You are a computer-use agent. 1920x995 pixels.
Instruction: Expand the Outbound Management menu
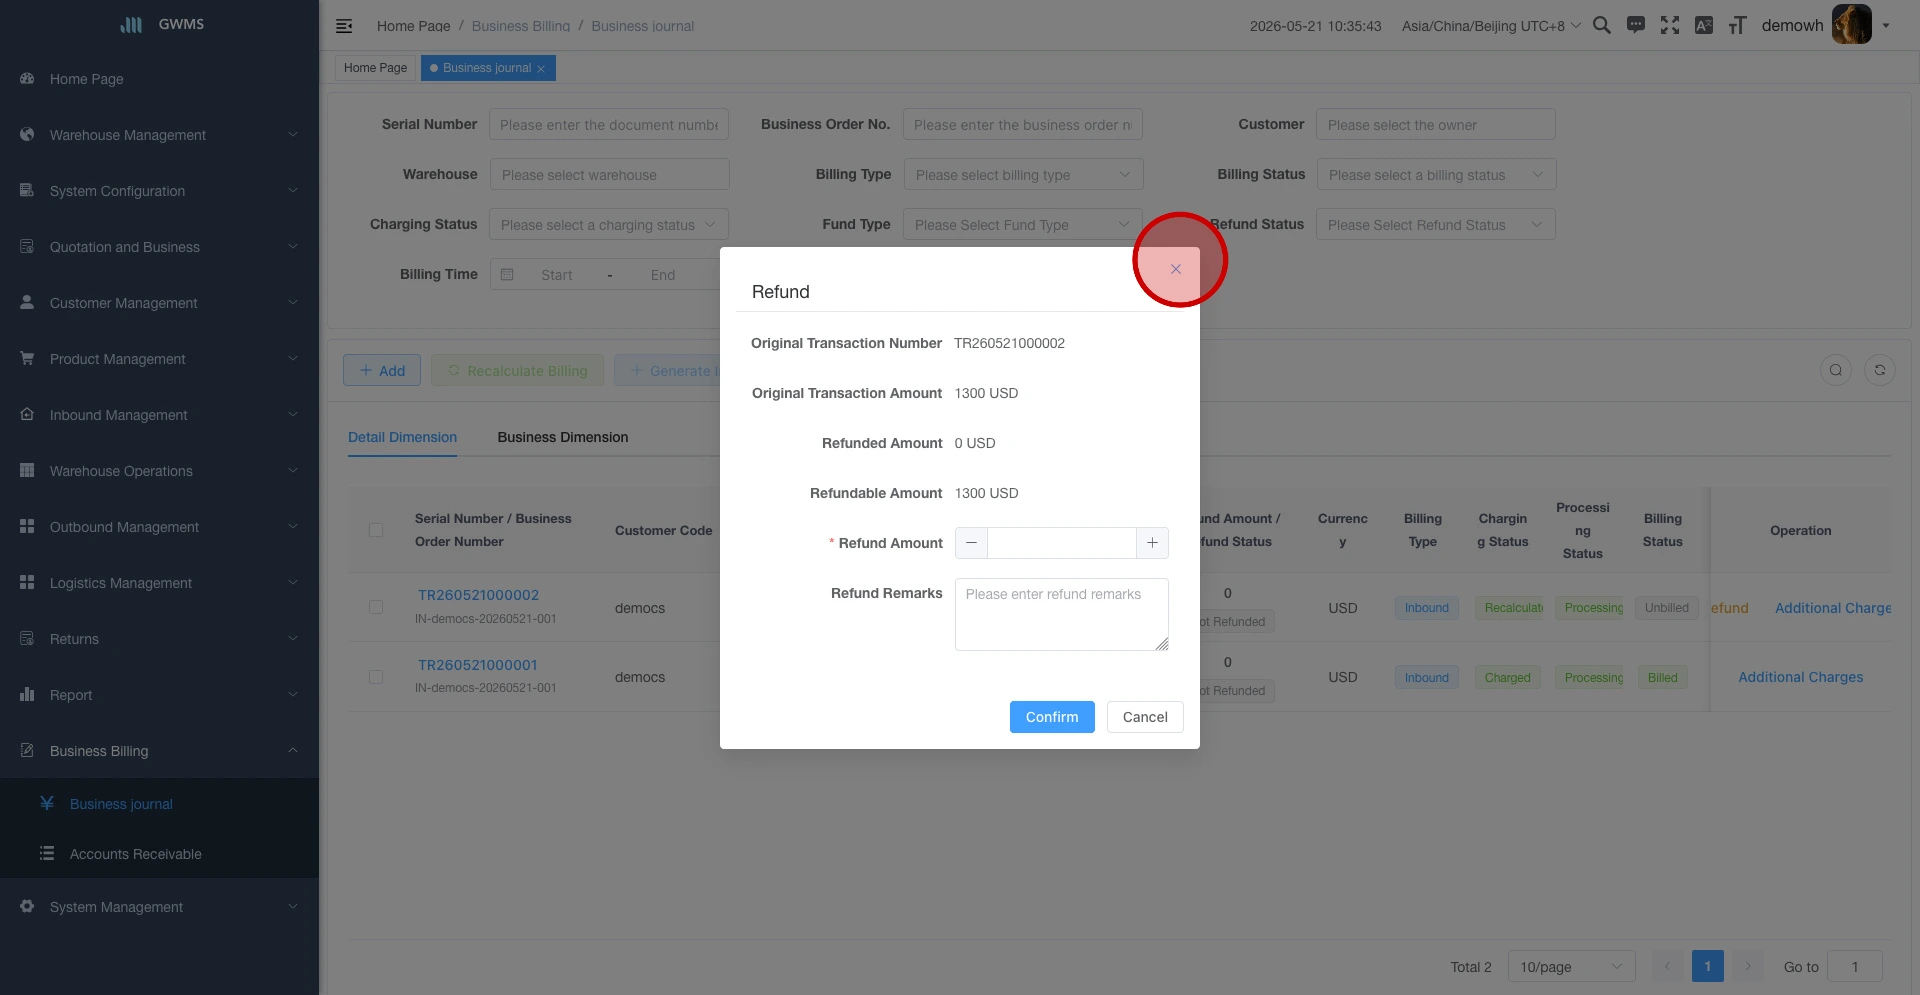[x=159, y=526]
